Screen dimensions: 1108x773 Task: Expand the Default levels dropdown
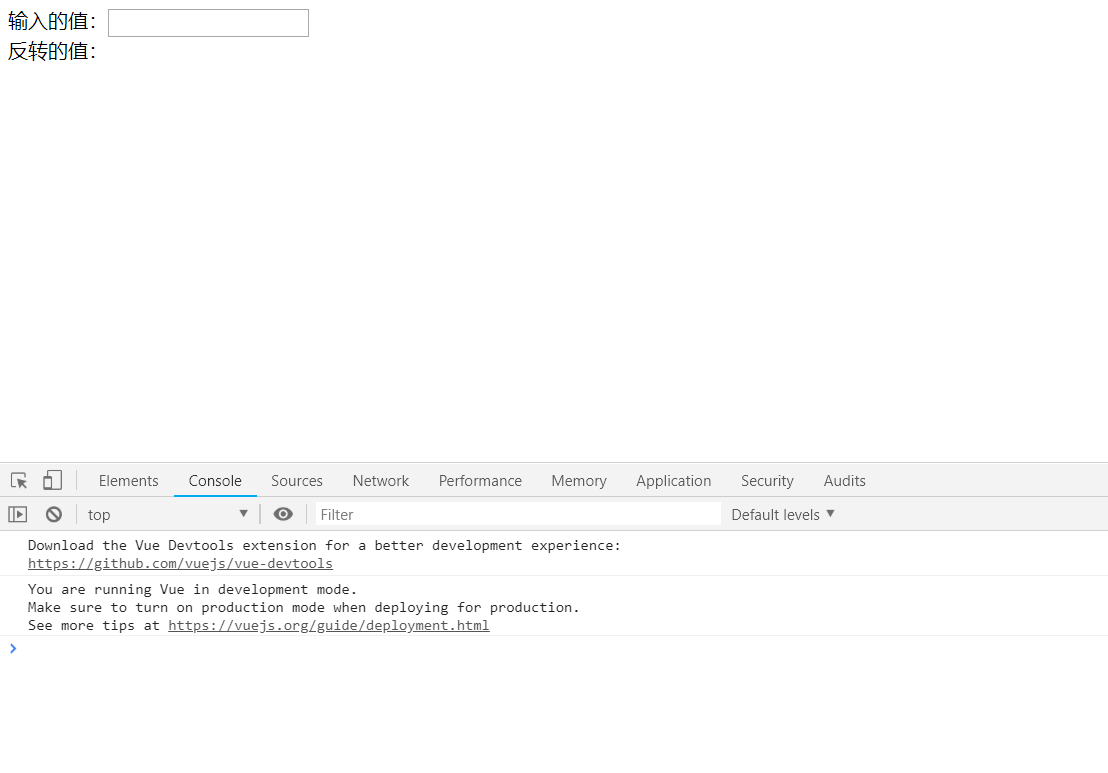782,514
